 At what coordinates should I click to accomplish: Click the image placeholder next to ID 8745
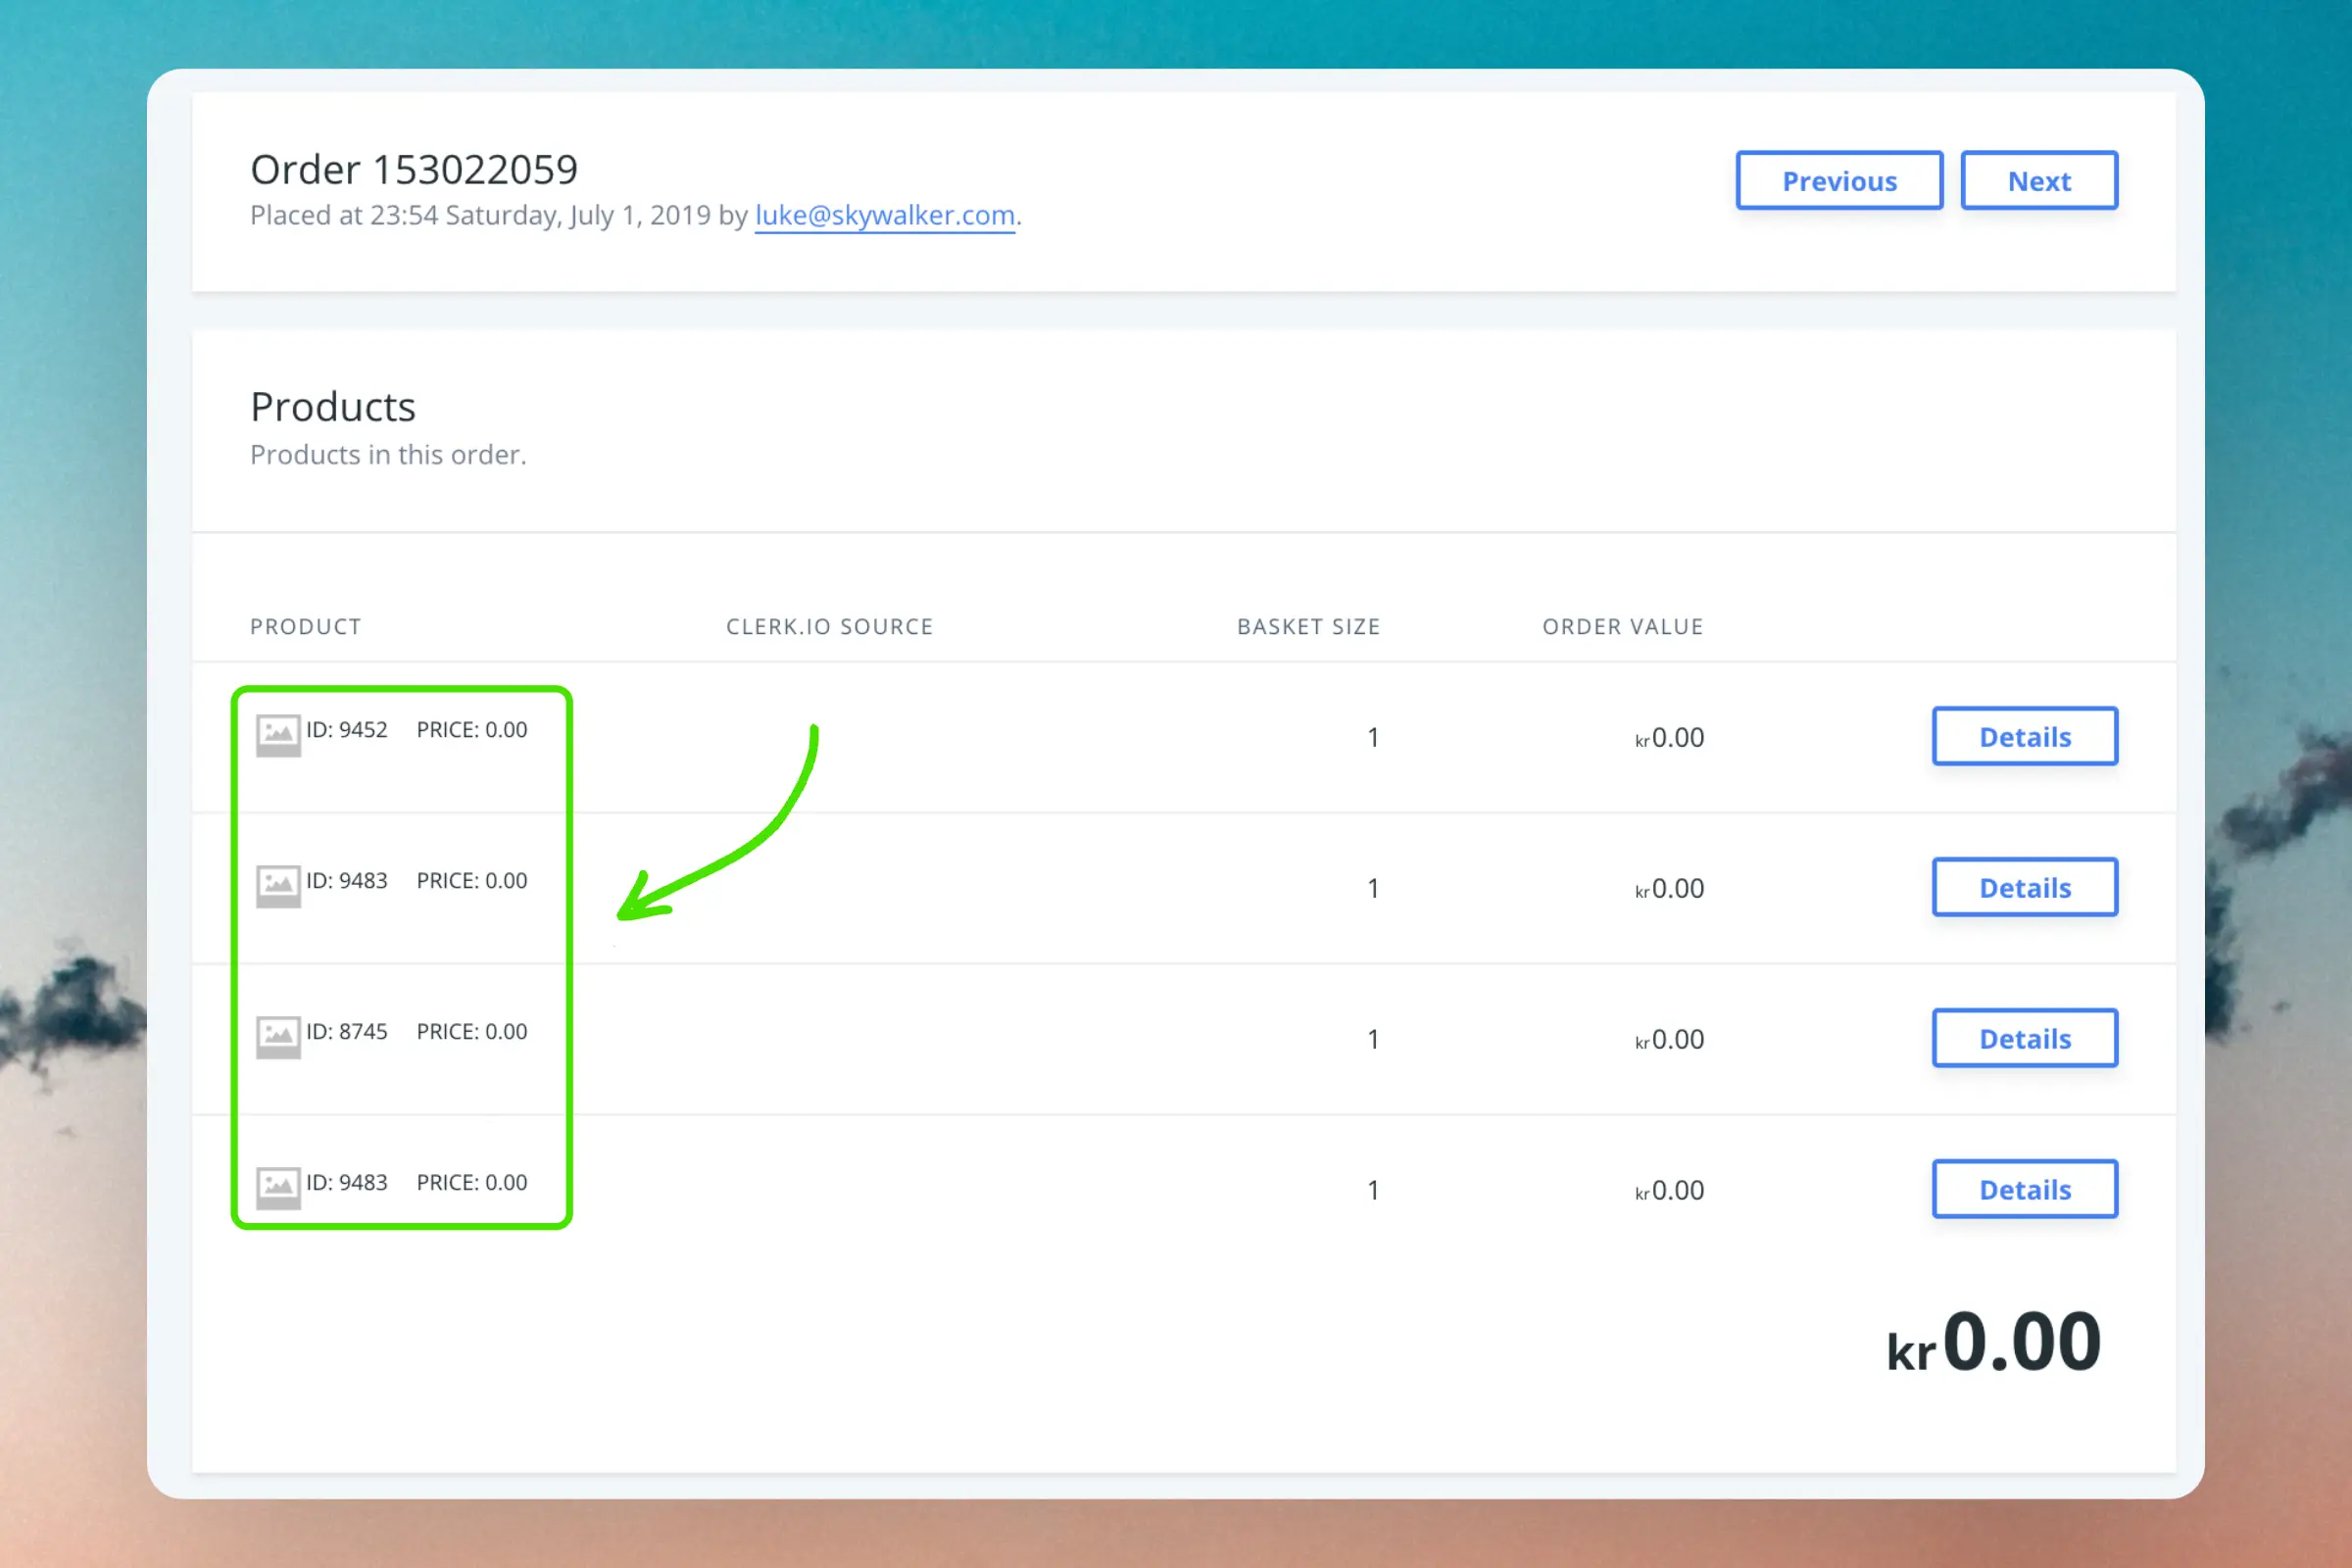(278, 1037)
